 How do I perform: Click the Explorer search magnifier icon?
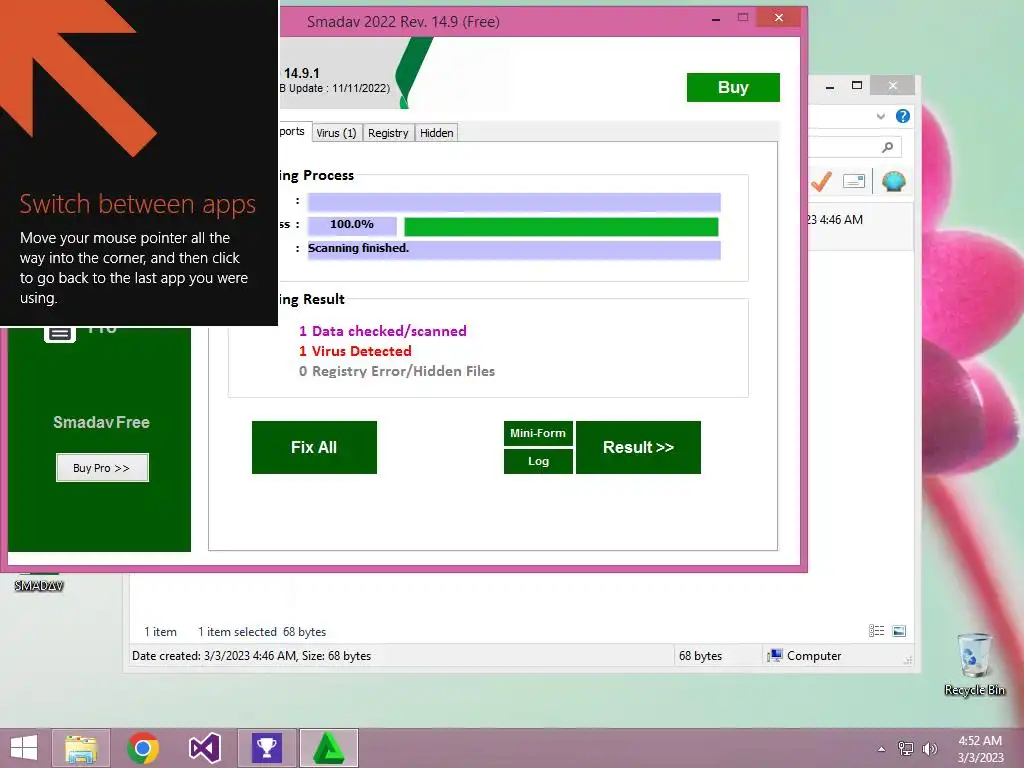point(887,147)
